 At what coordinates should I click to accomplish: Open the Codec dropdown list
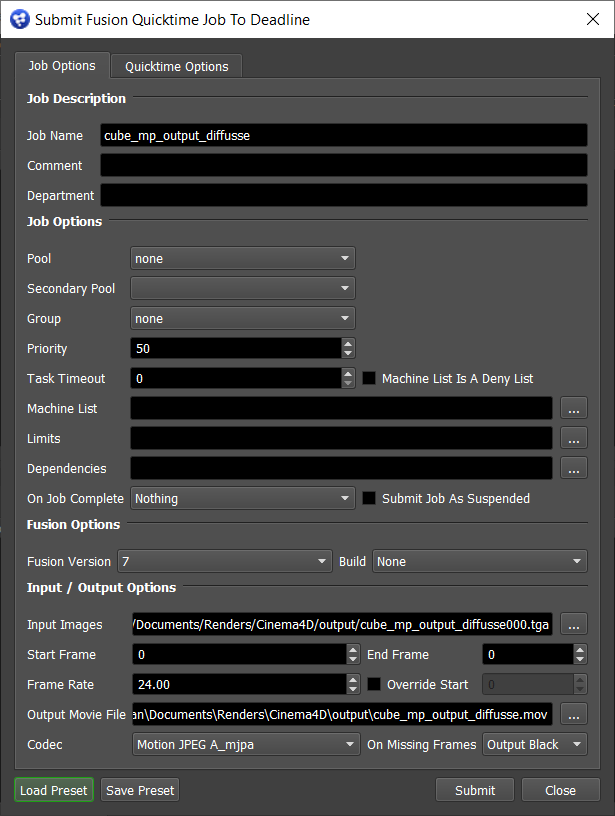click(245, 744)
